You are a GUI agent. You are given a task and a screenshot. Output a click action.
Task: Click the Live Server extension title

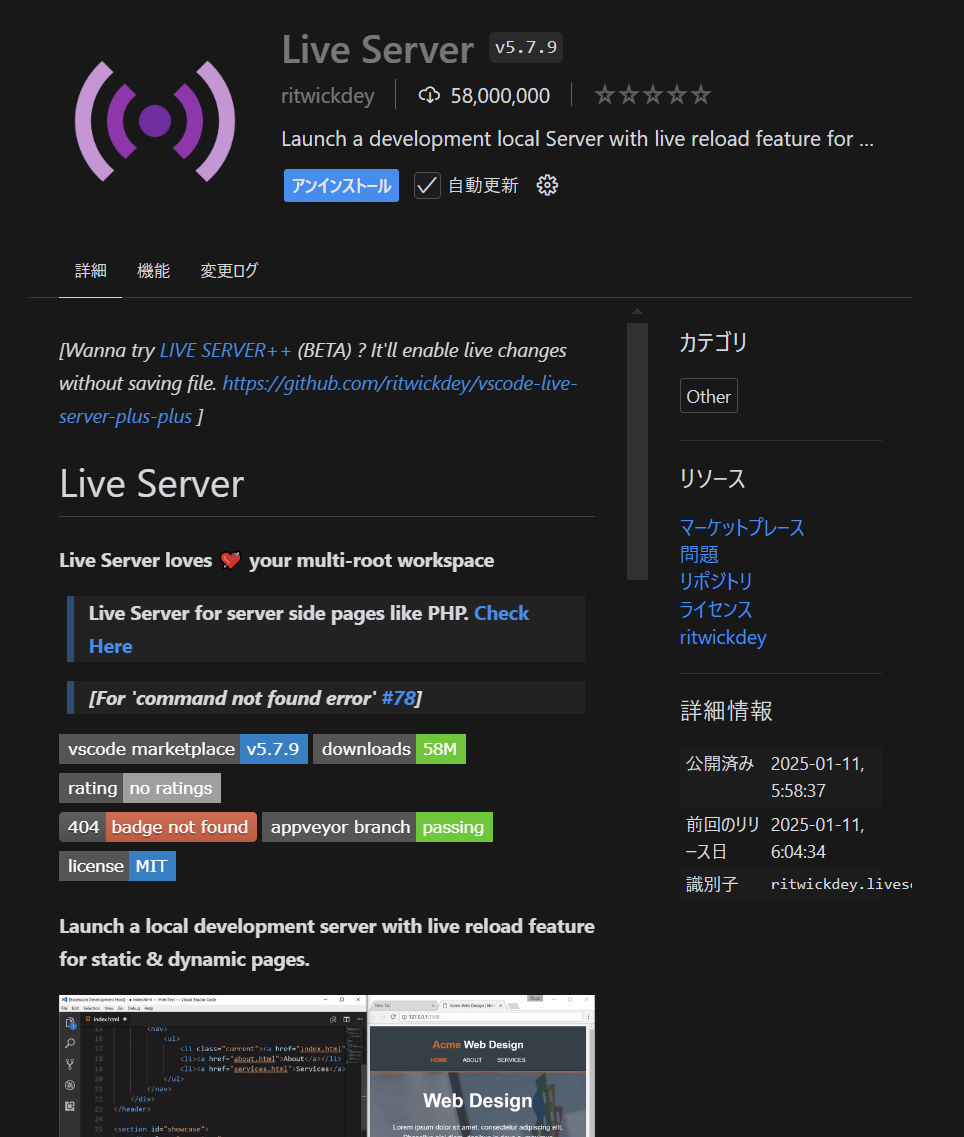point(377,49)
